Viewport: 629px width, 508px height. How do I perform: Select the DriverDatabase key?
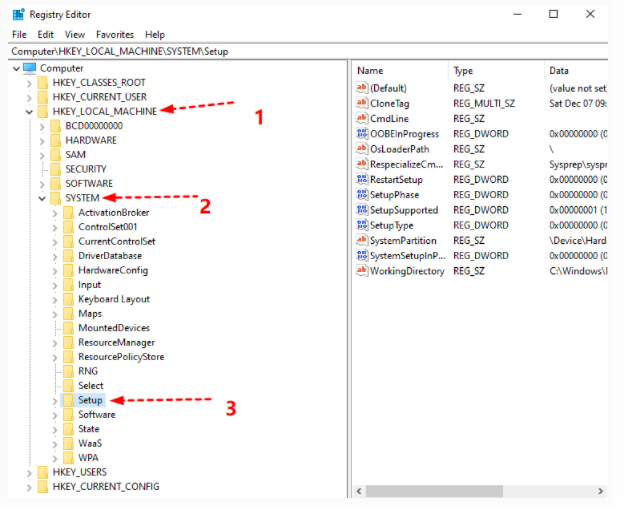tap(110, 256)
